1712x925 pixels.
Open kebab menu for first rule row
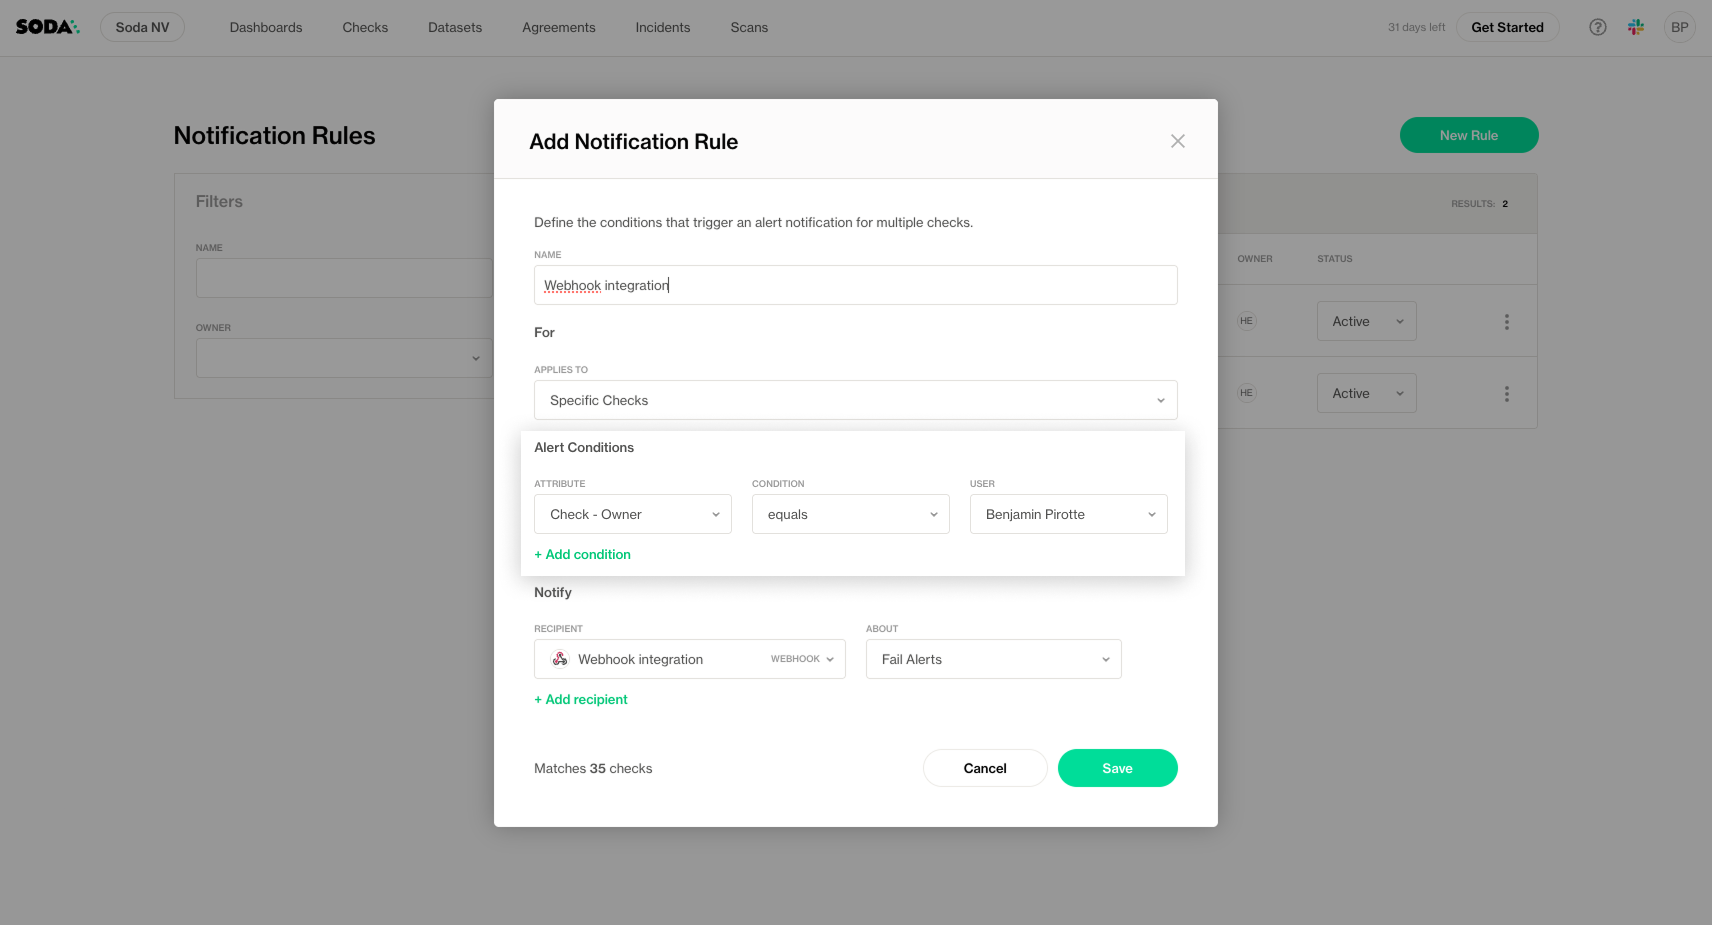(1507, 322)
